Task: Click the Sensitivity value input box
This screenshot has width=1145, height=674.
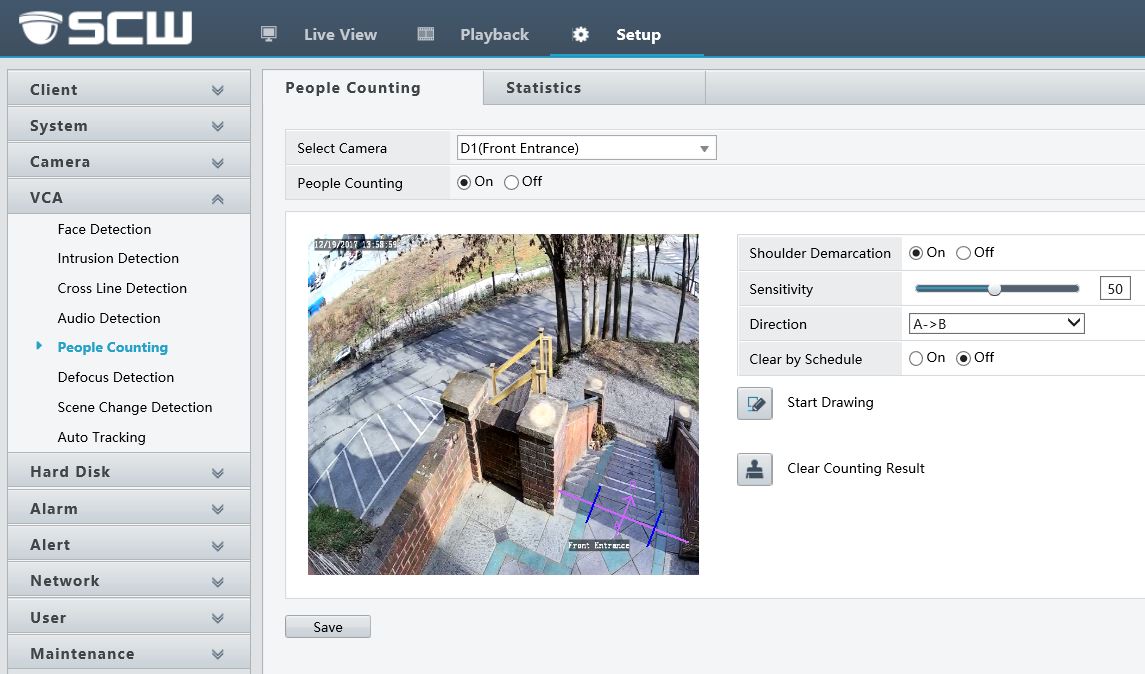Action: [x=1114, y=289]
